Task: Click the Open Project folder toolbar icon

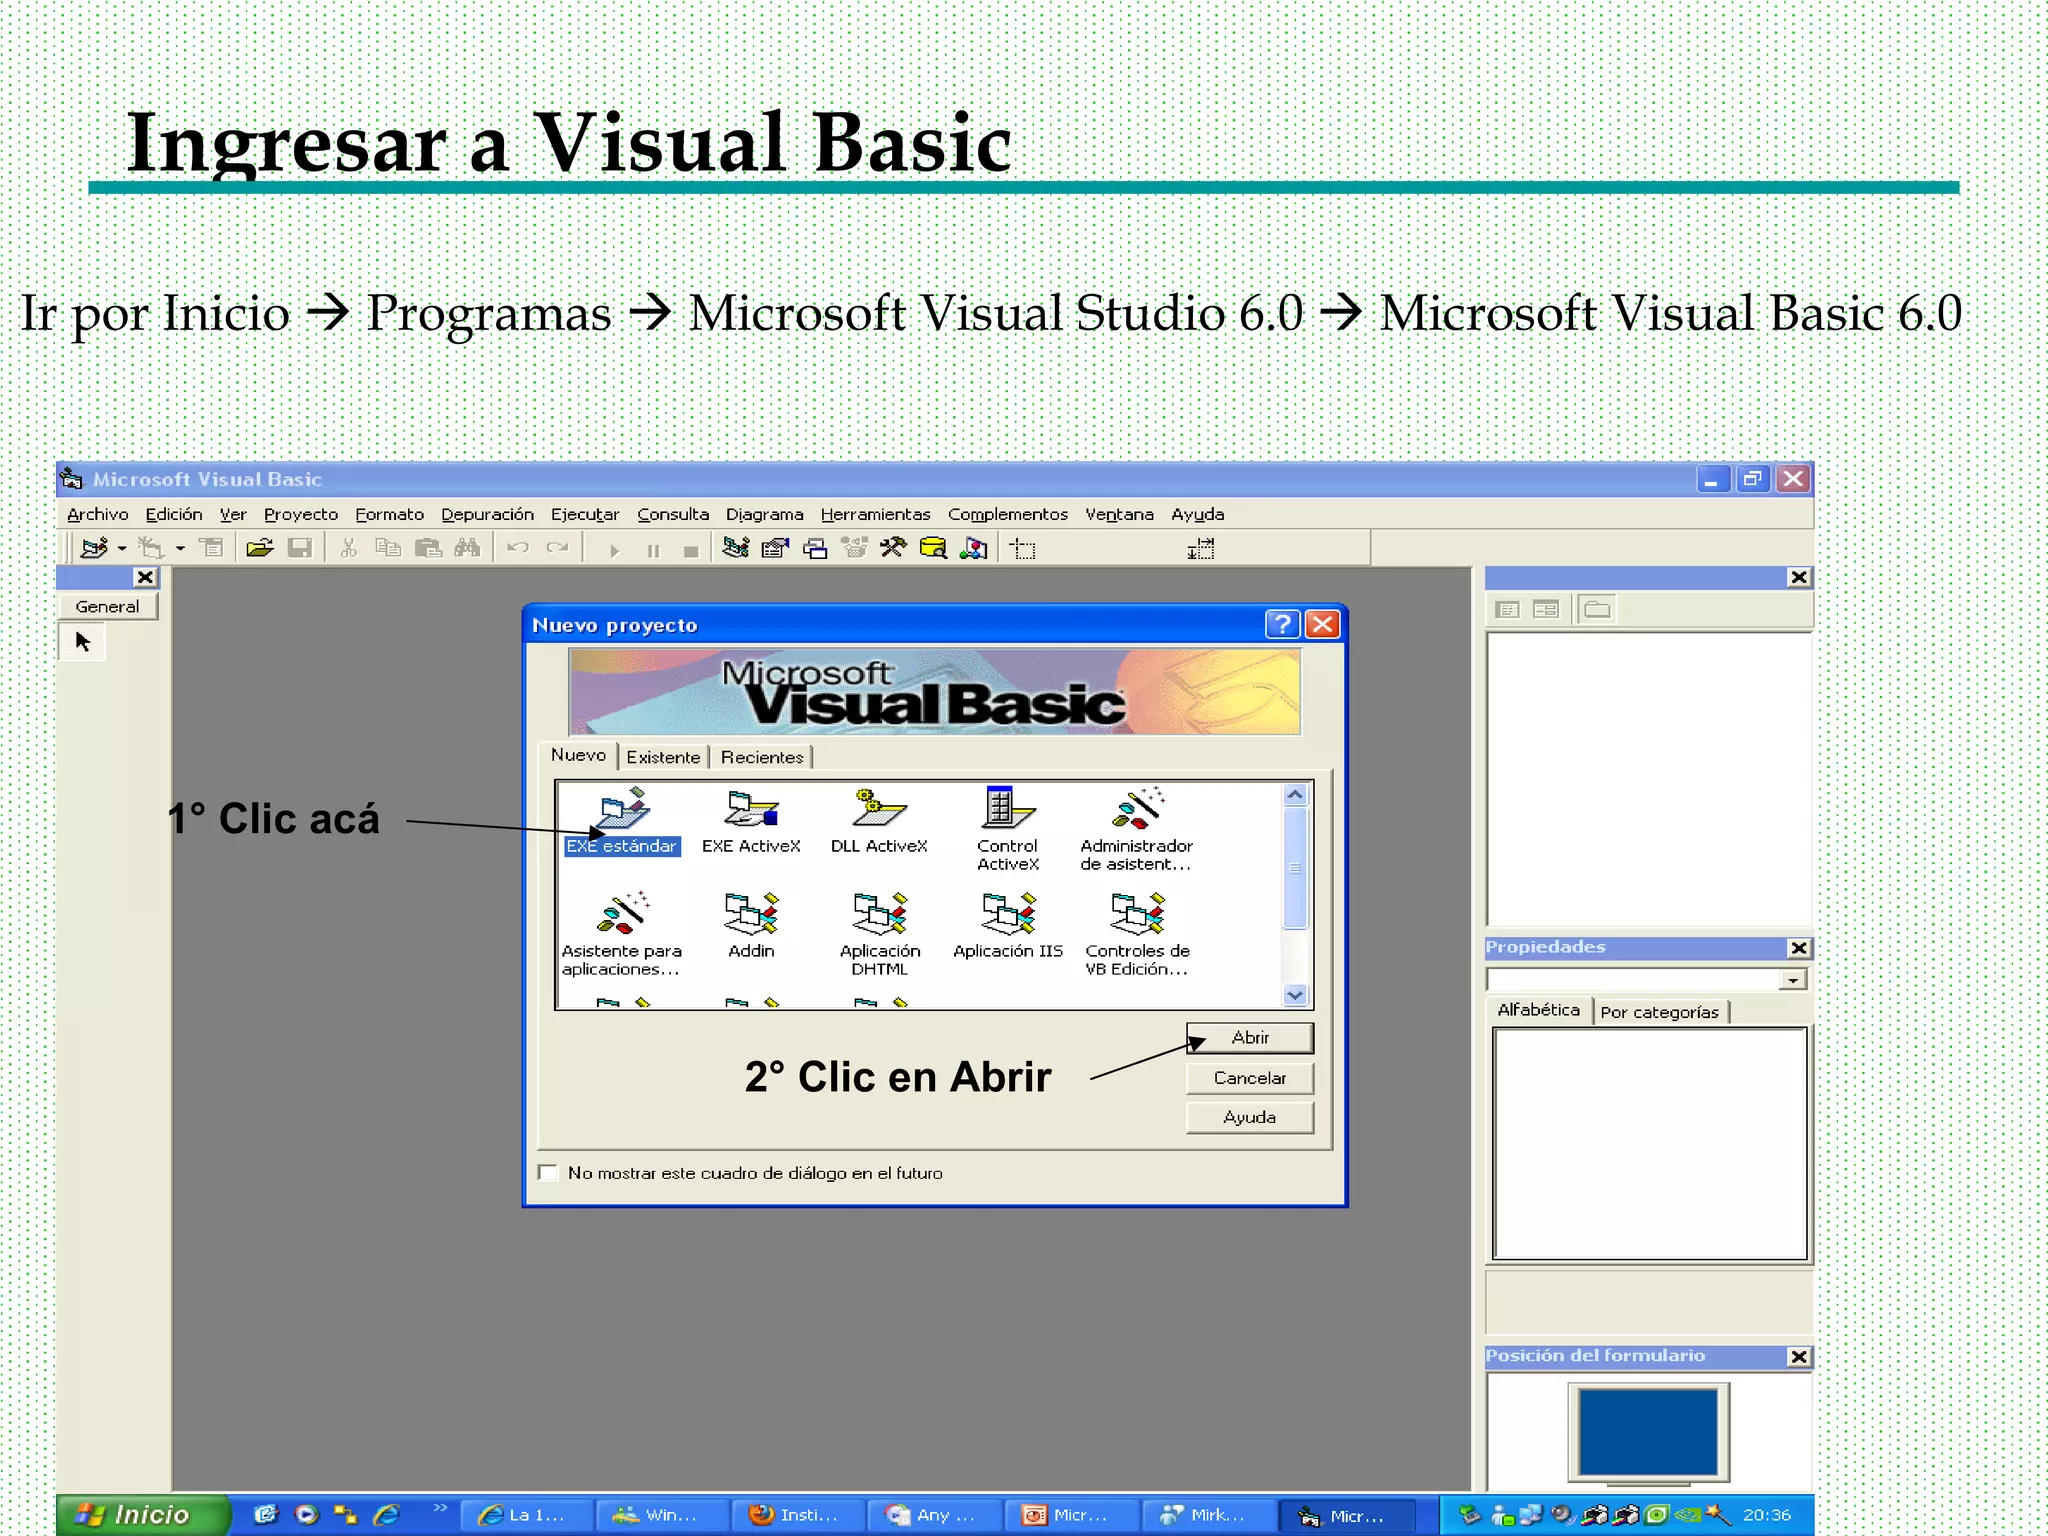Action: [260, 548]
